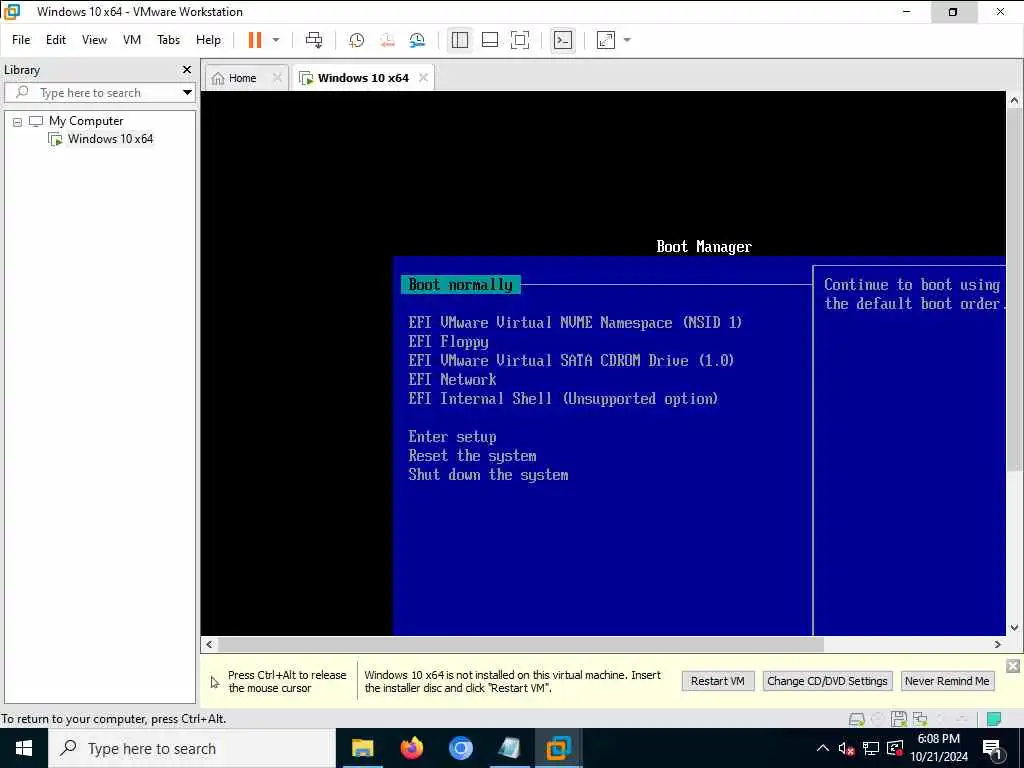Open the Library search filter dropdown arrow
This screenshot has height=768, width=1024.
click(187, 93)
